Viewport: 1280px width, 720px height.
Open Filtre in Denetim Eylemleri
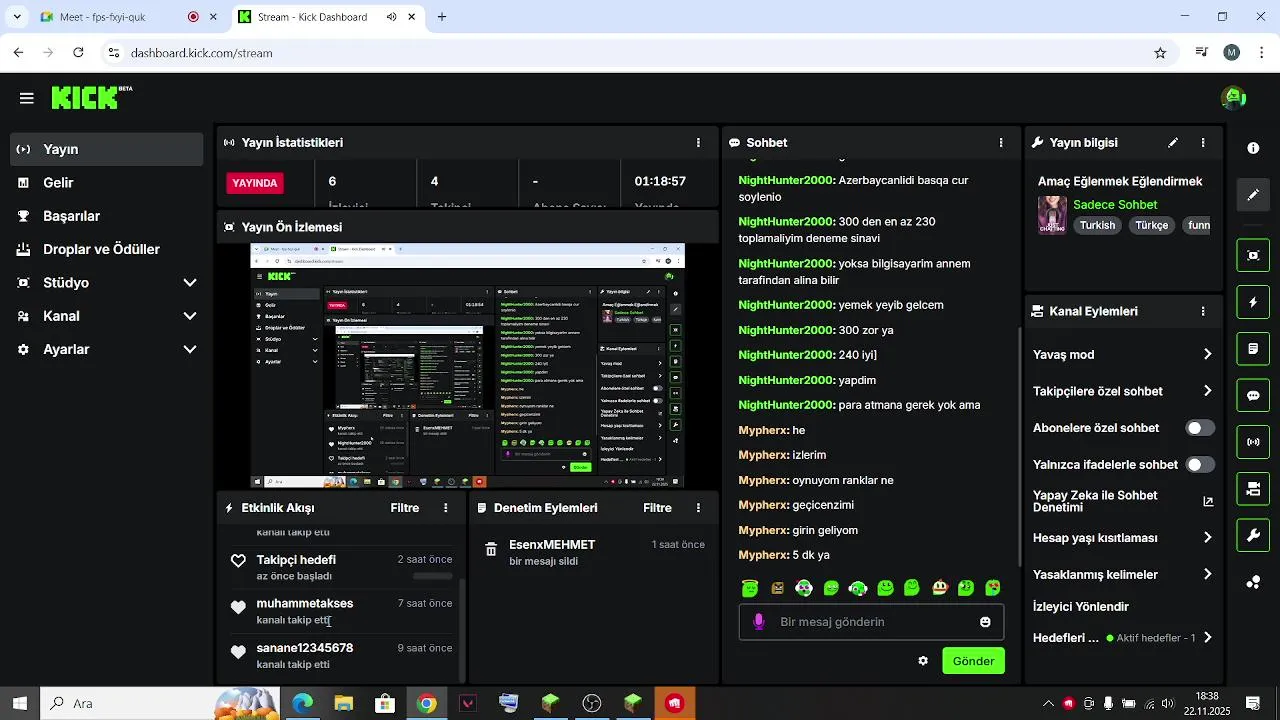(657, 508)
